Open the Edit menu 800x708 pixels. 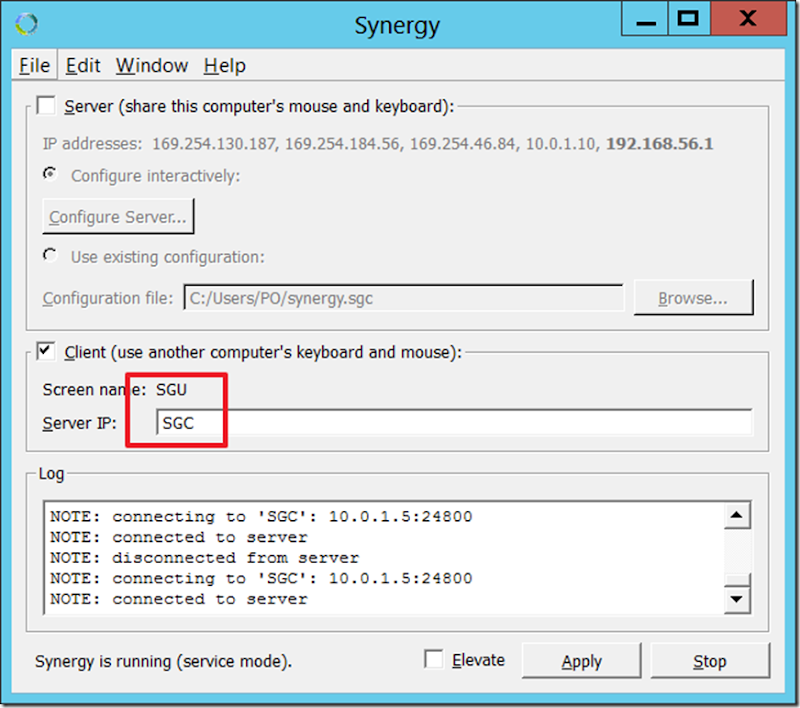pos(83,66)
